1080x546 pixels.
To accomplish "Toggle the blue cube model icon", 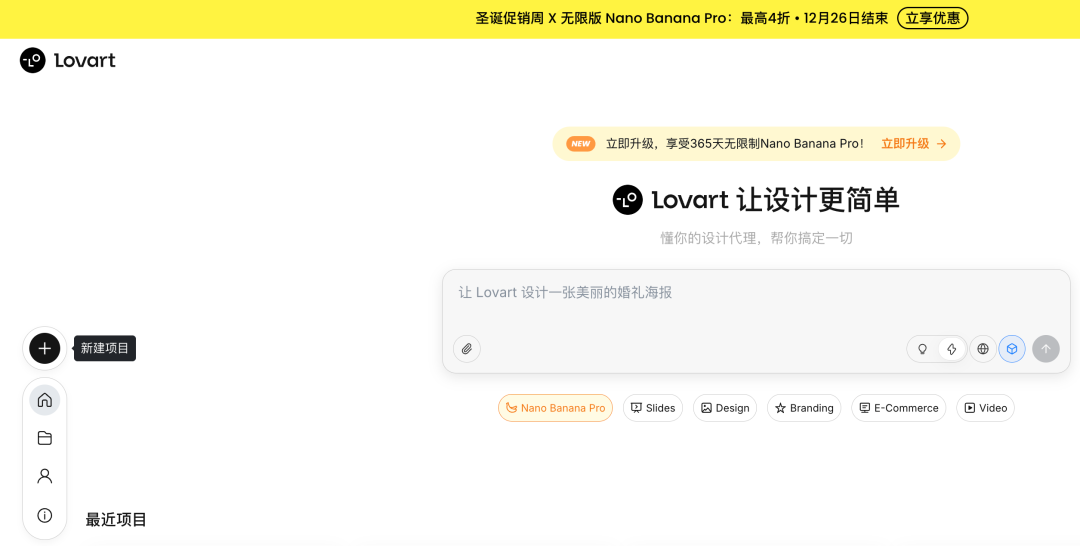I will click(1012, 349).
